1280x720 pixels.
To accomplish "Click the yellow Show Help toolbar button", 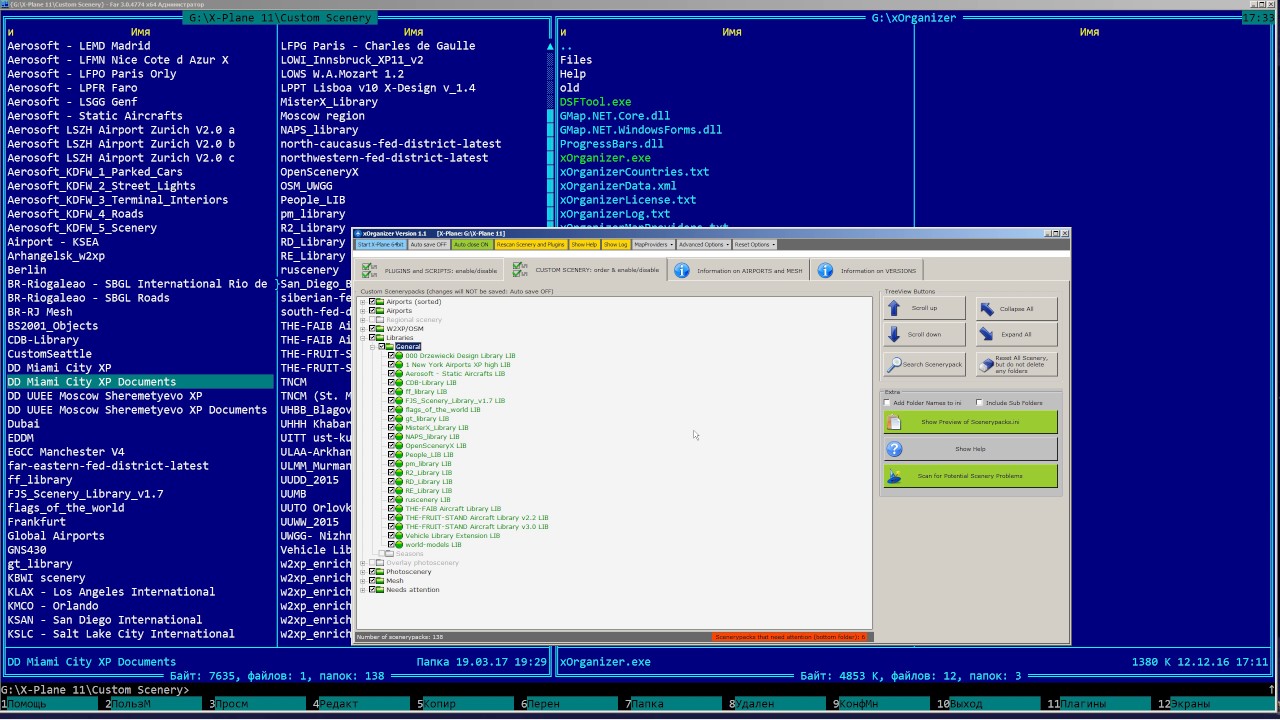I will click(585, 244).
